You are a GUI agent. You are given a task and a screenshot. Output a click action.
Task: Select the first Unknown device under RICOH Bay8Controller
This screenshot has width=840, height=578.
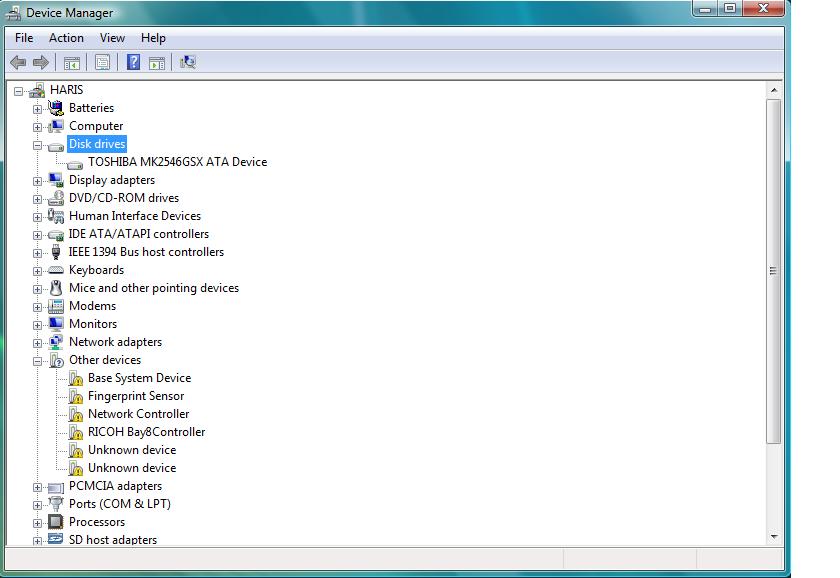pyautogui.click(x=132, y=450)
